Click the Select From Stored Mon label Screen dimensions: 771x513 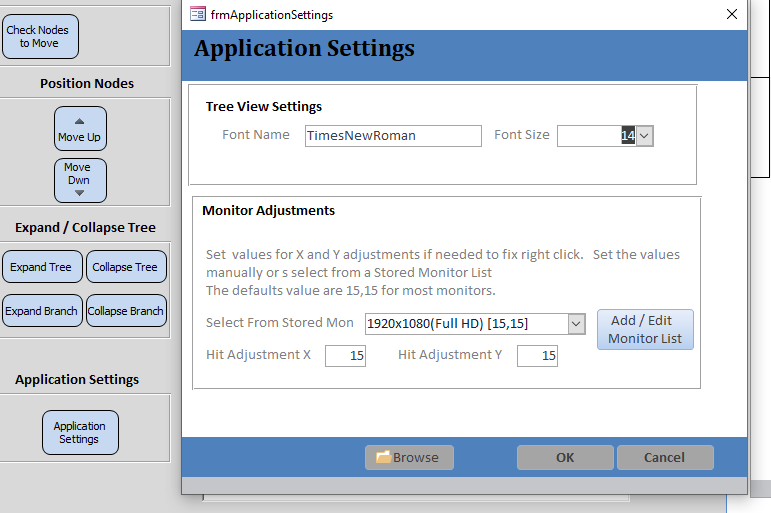279,323
